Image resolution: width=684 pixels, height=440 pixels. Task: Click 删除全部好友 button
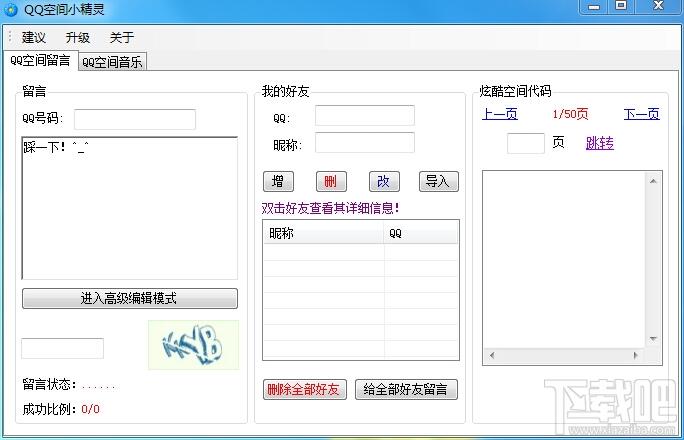[x=304, y=389]
